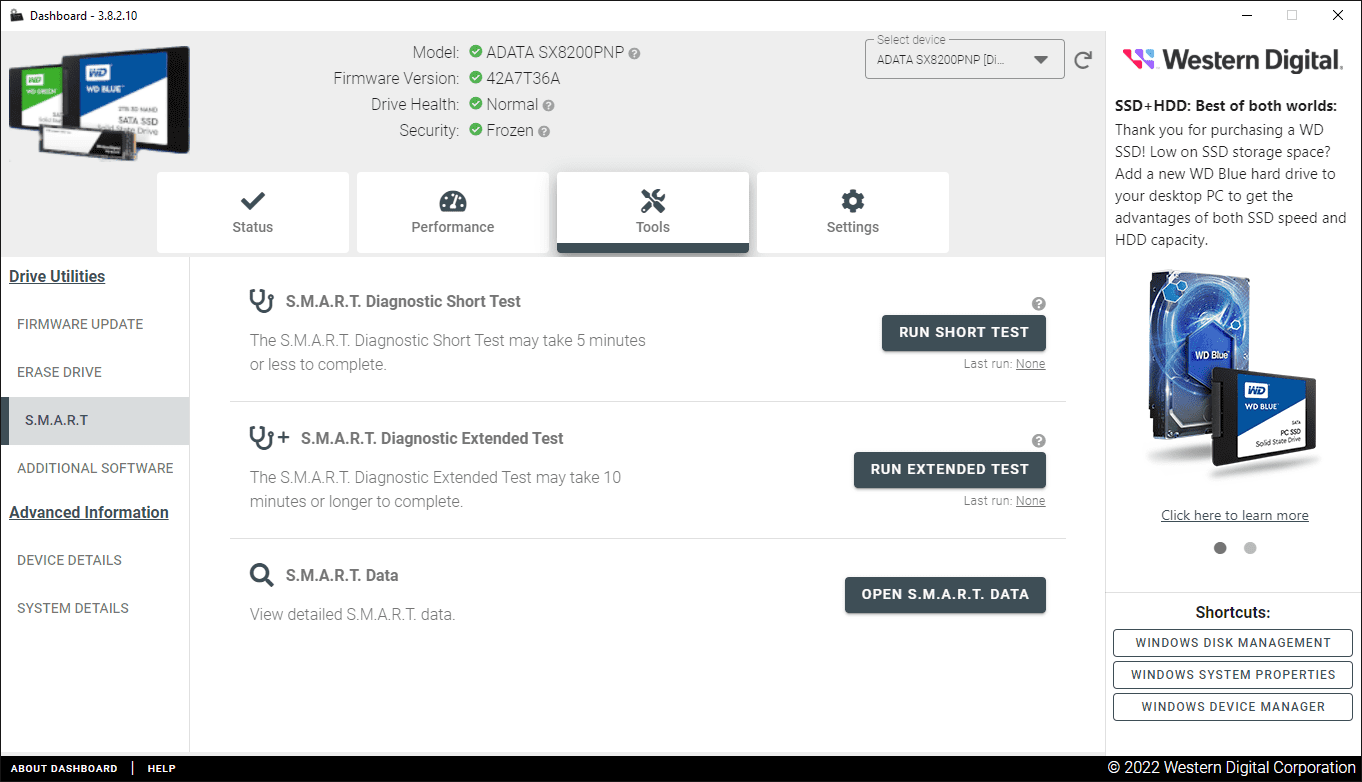Click the help icon beside Drive Health
This screenshot has width=1362, height=782.
tap(548, 105)
